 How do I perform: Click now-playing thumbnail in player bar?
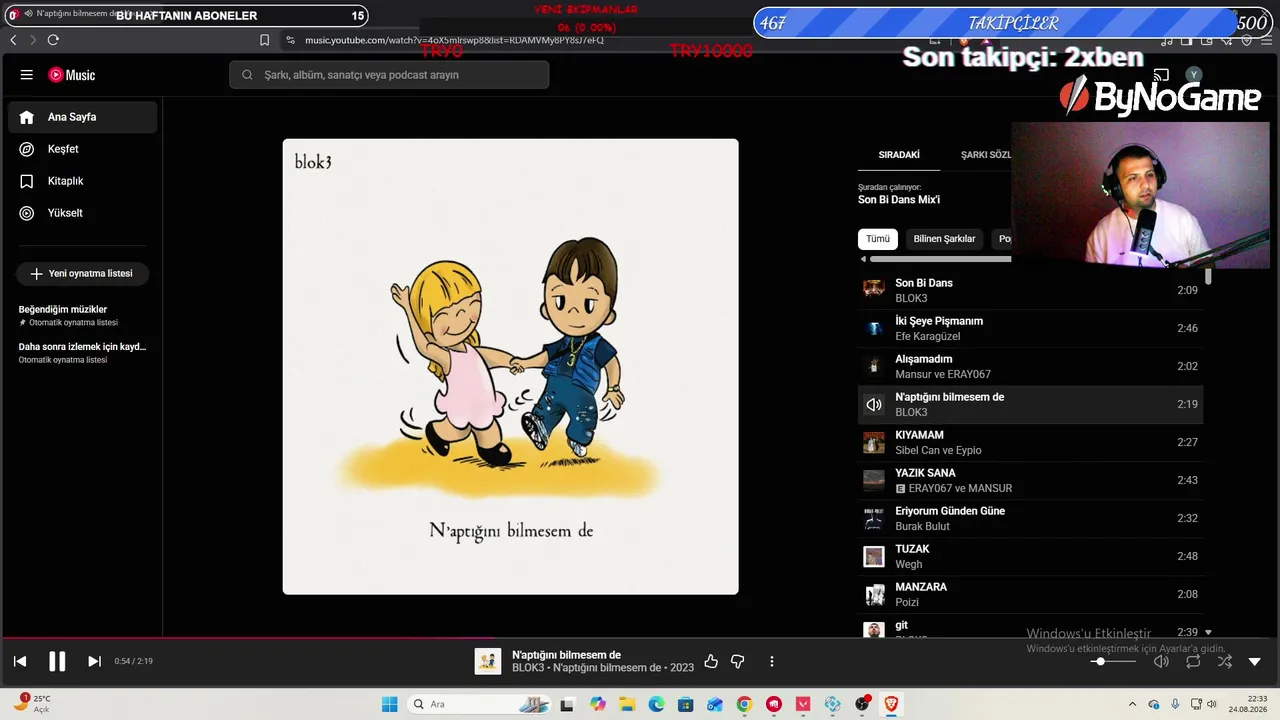(x=487, y=661)
